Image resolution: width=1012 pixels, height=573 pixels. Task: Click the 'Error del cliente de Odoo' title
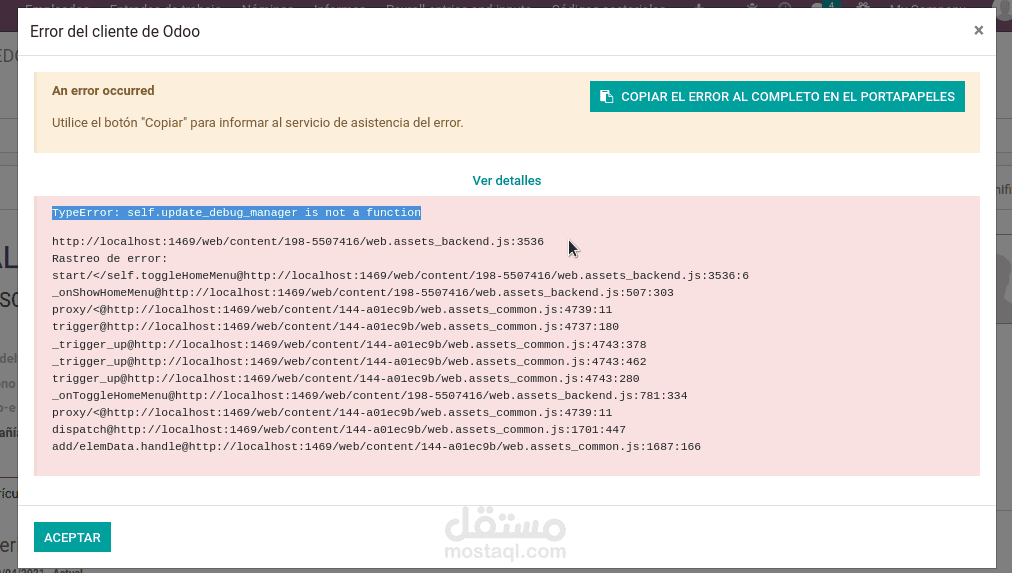115,32
